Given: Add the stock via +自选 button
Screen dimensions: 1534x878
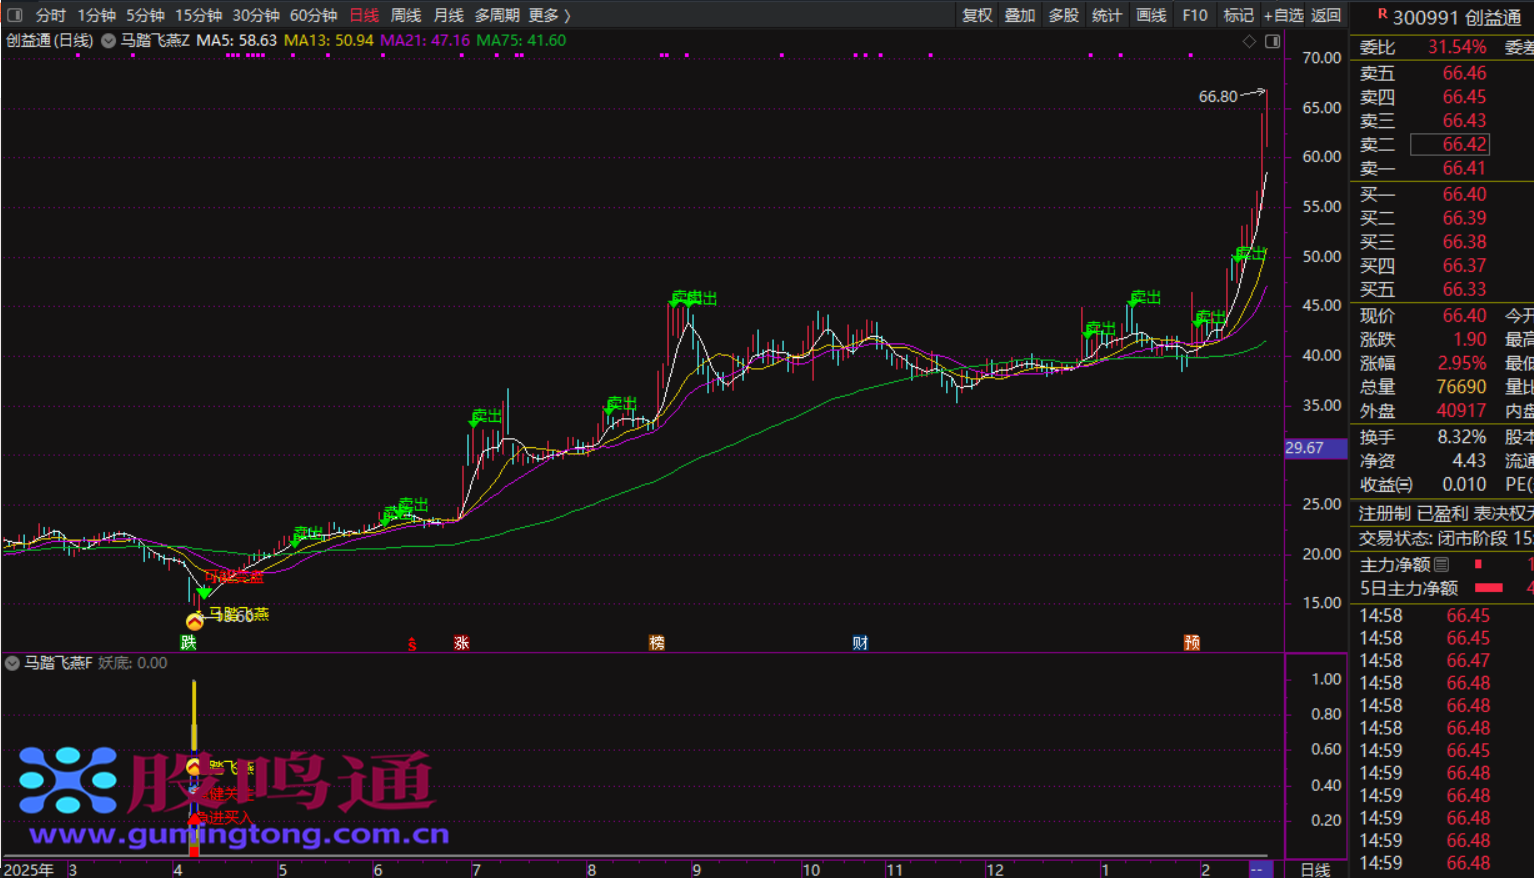Looking at the screenshot, I should pyautogui.click(x=1283, y=15).
